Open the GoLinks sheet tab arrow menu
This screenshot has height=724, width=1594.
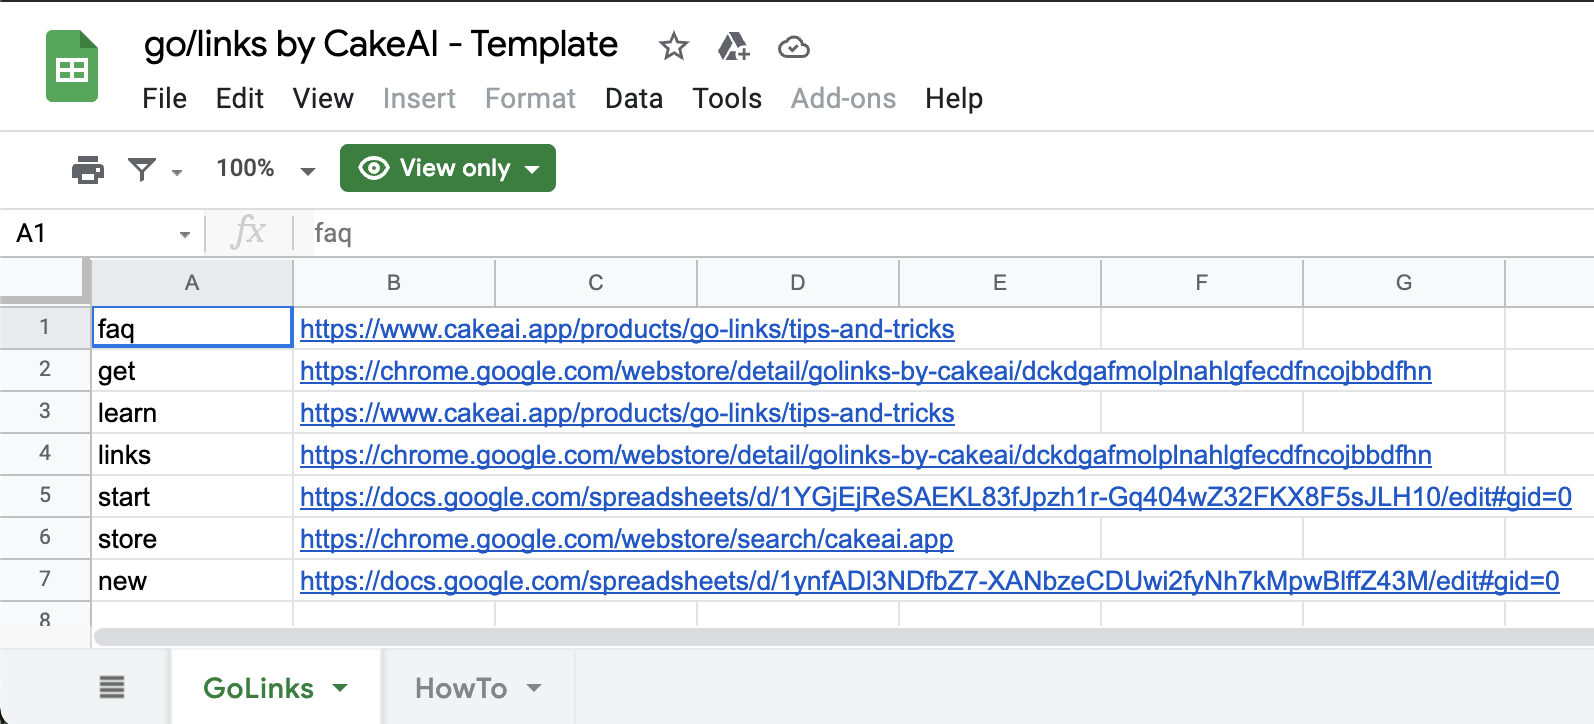[340, 688]
